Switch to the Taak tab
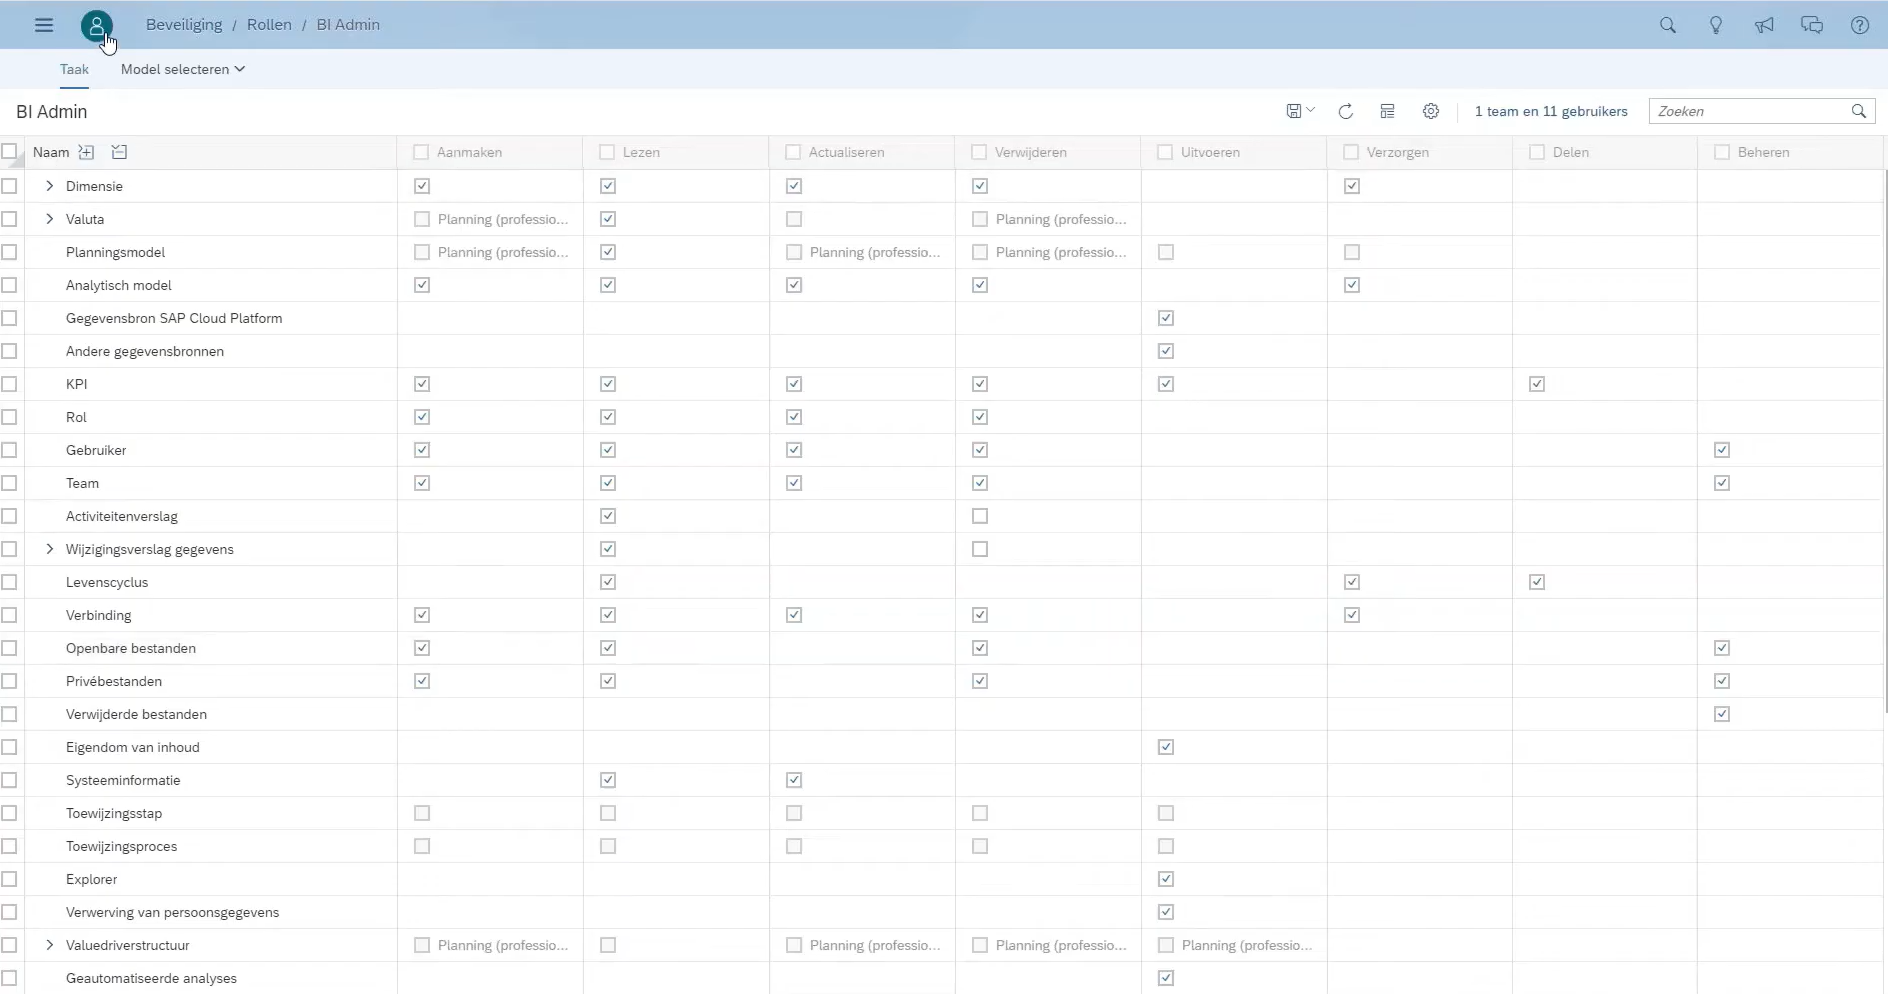1888x994 pixels. [74, 69]
